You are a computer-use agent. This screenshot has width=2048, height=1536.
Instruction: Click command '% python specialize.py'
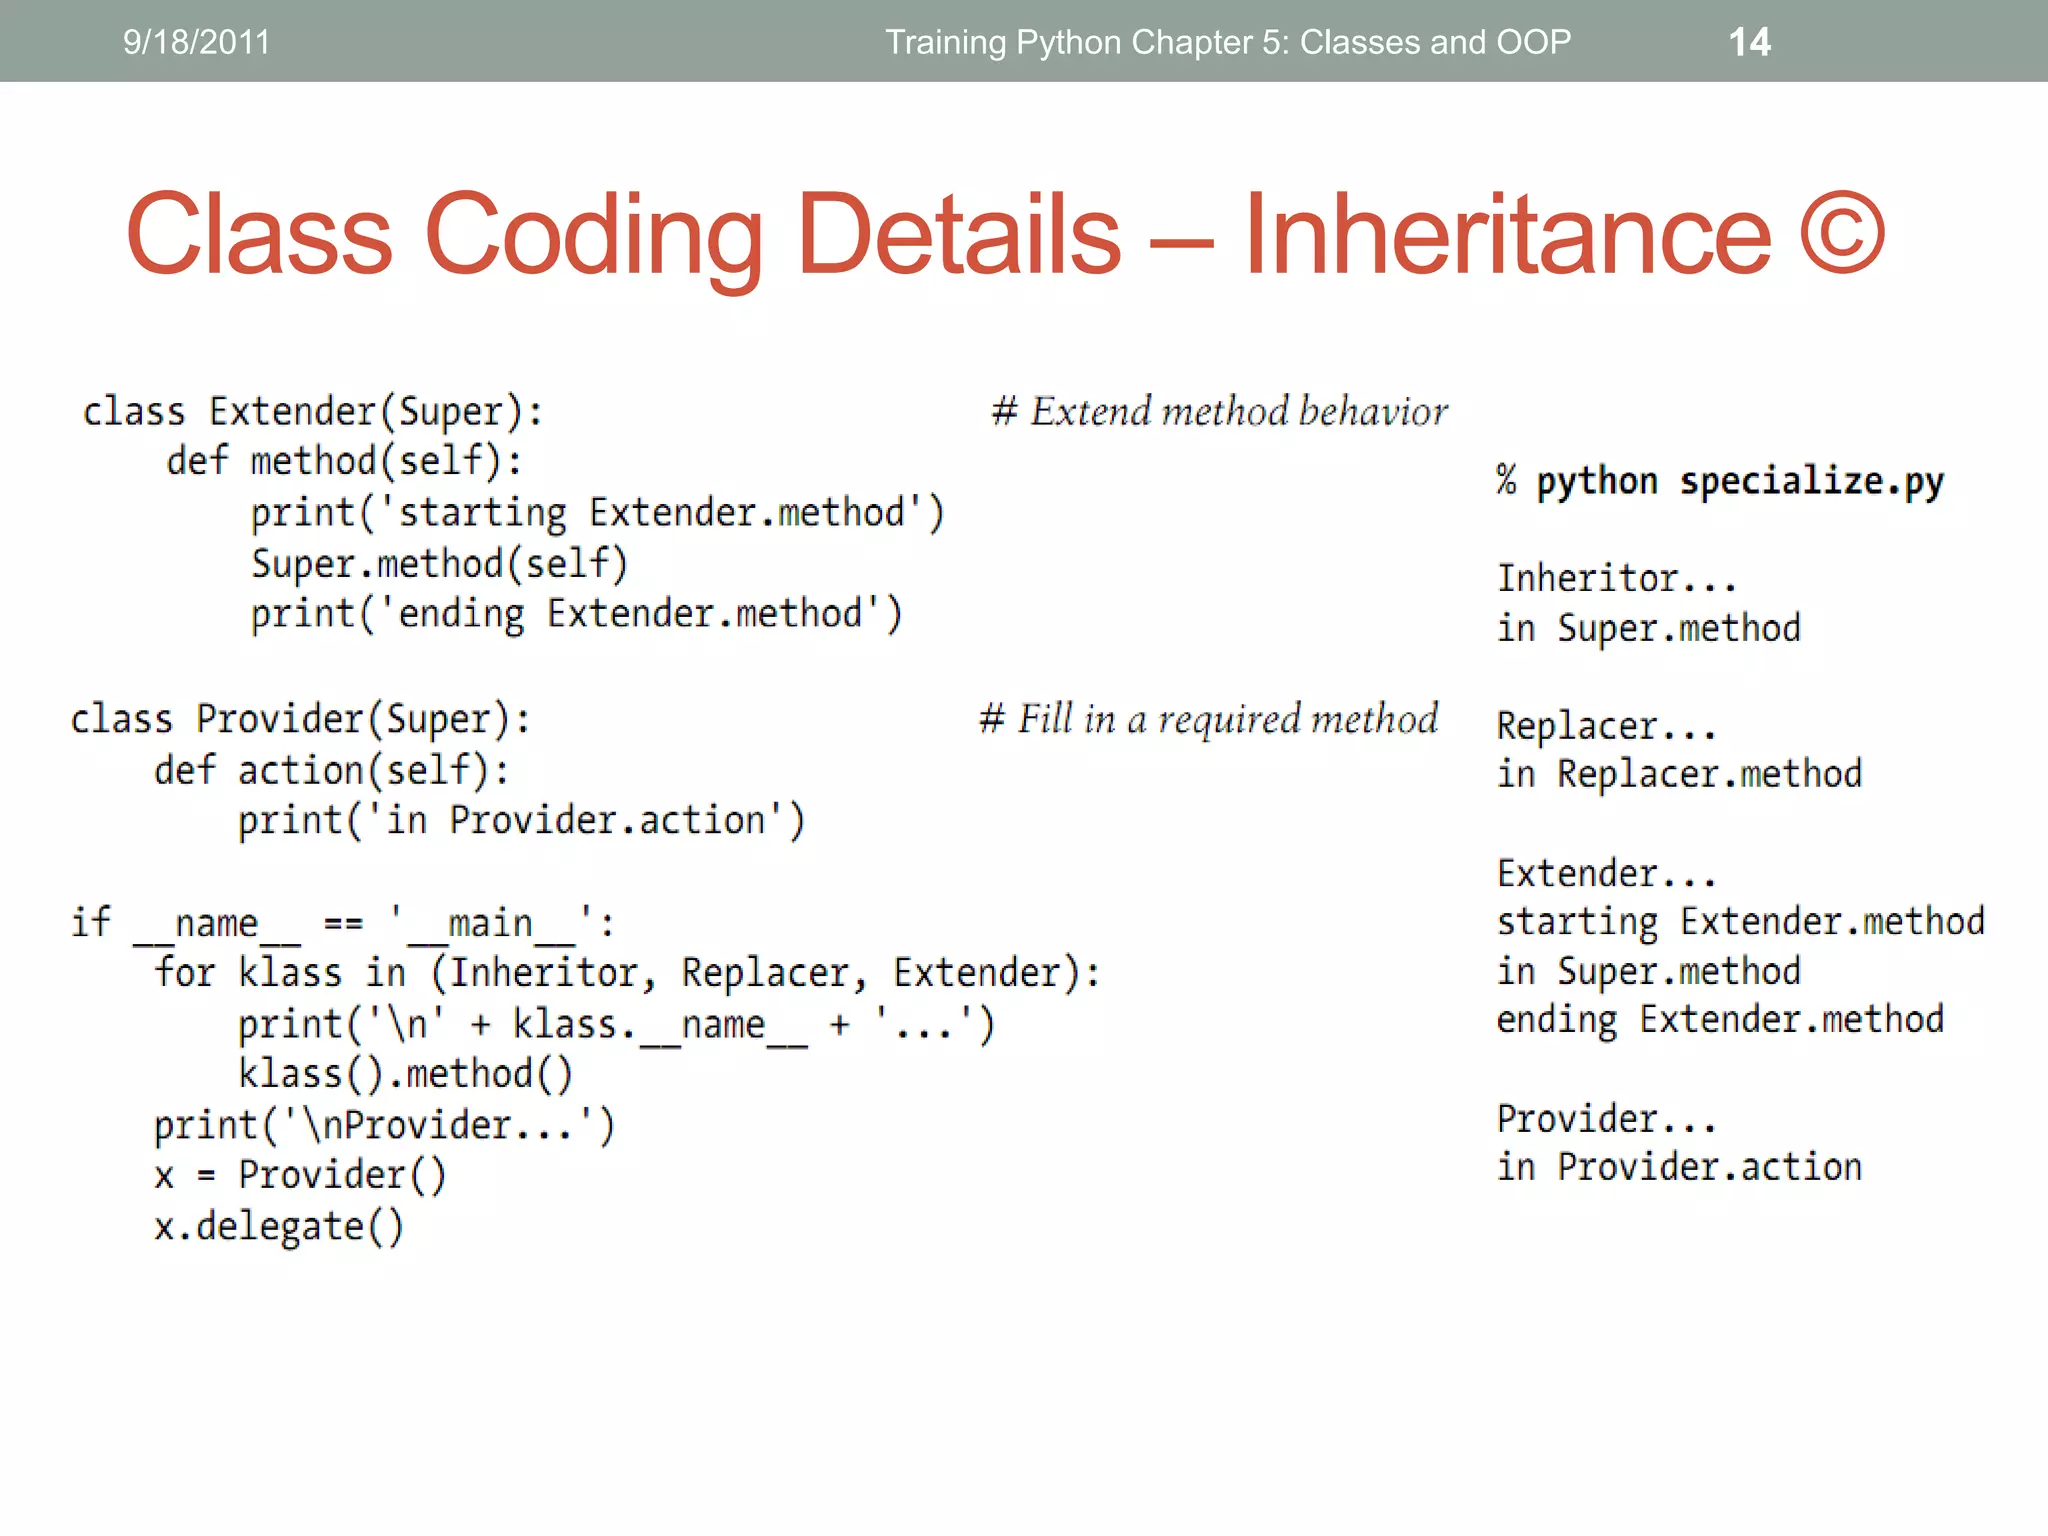tap(1720, 482)
